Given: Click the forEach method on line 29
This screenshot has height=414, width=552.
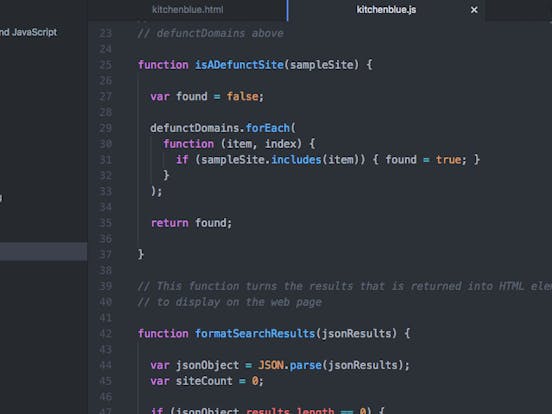Looking at the screenshot, I should click(x=268, y=128).
